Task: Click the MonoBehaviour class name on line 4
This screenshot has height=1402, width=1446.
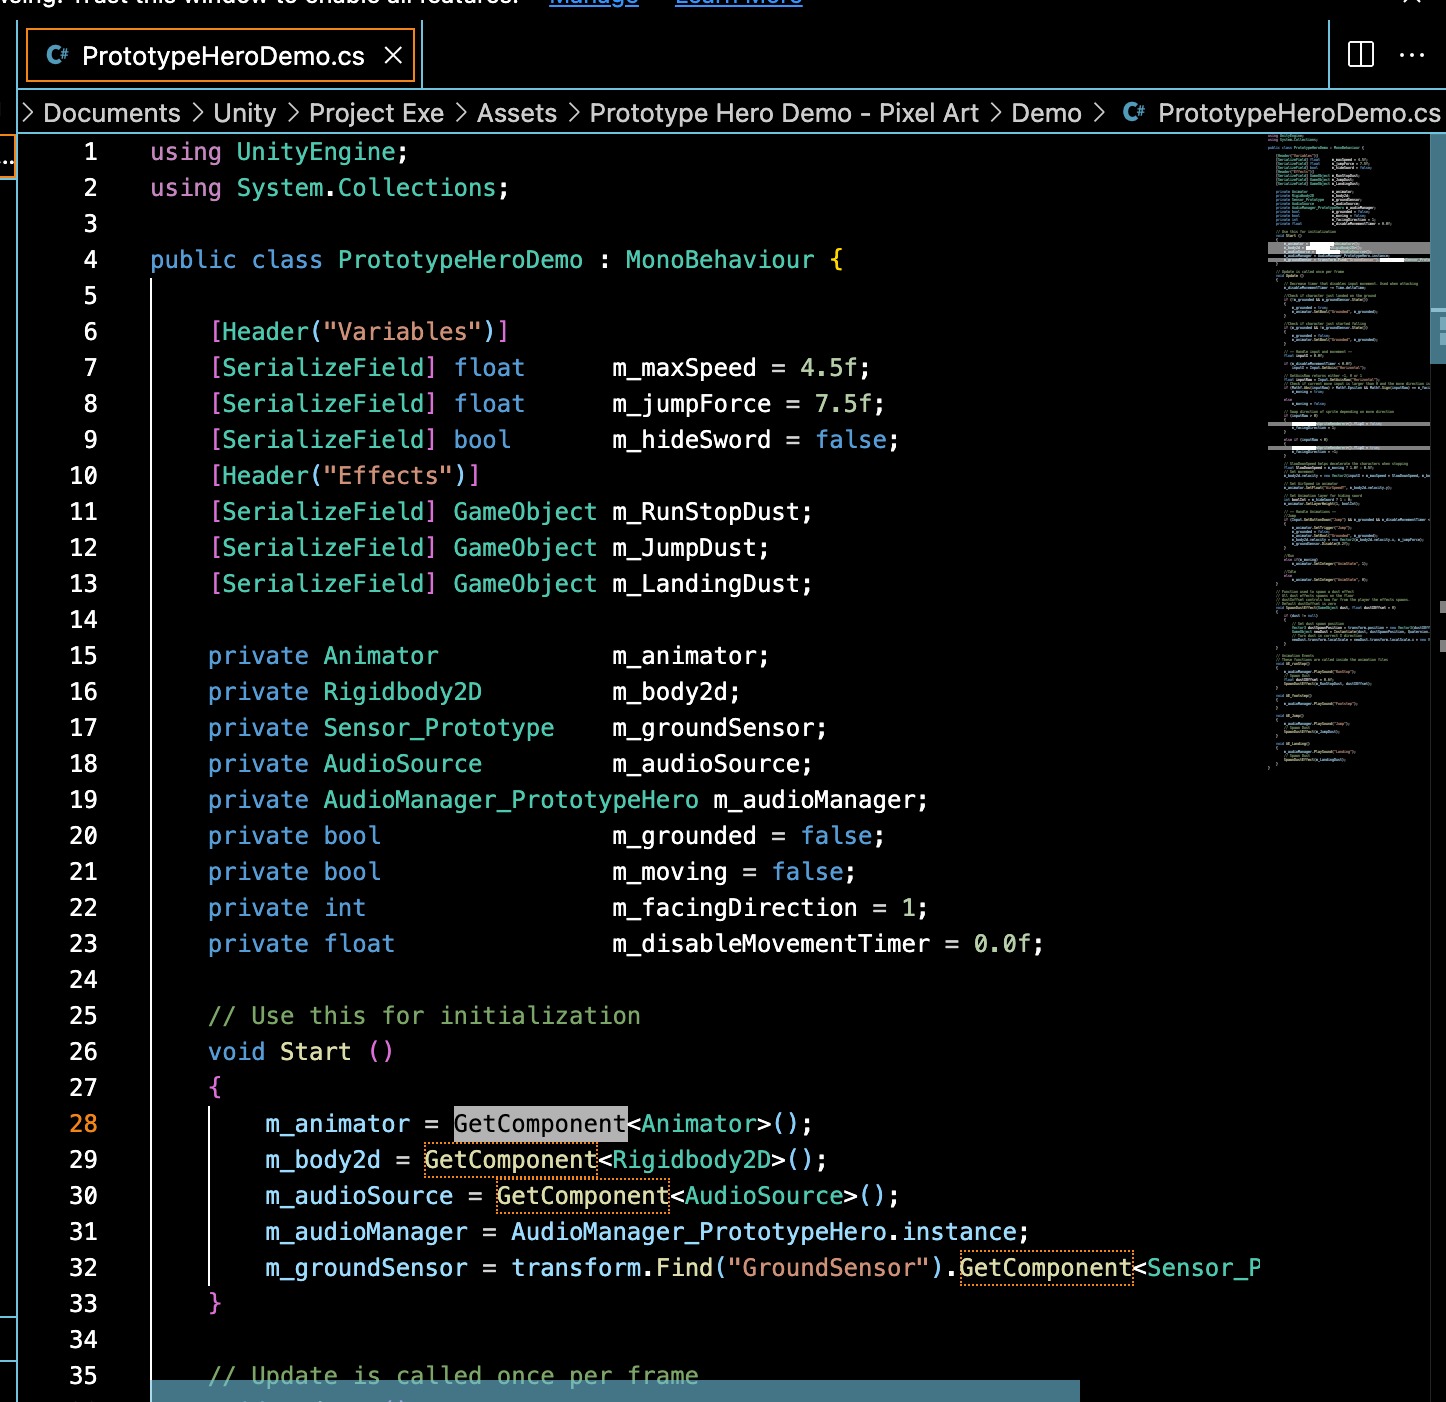Action: 719,260
